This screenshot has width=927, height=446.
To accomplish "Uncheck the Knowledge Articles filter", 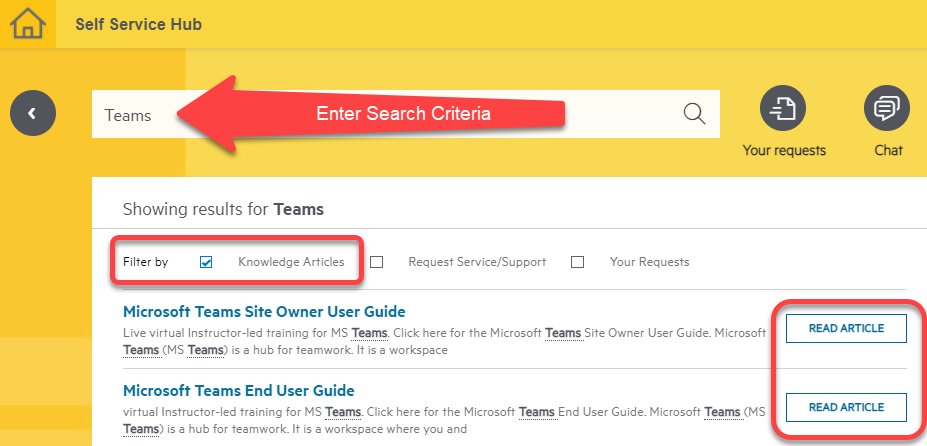I will point(206,262).
